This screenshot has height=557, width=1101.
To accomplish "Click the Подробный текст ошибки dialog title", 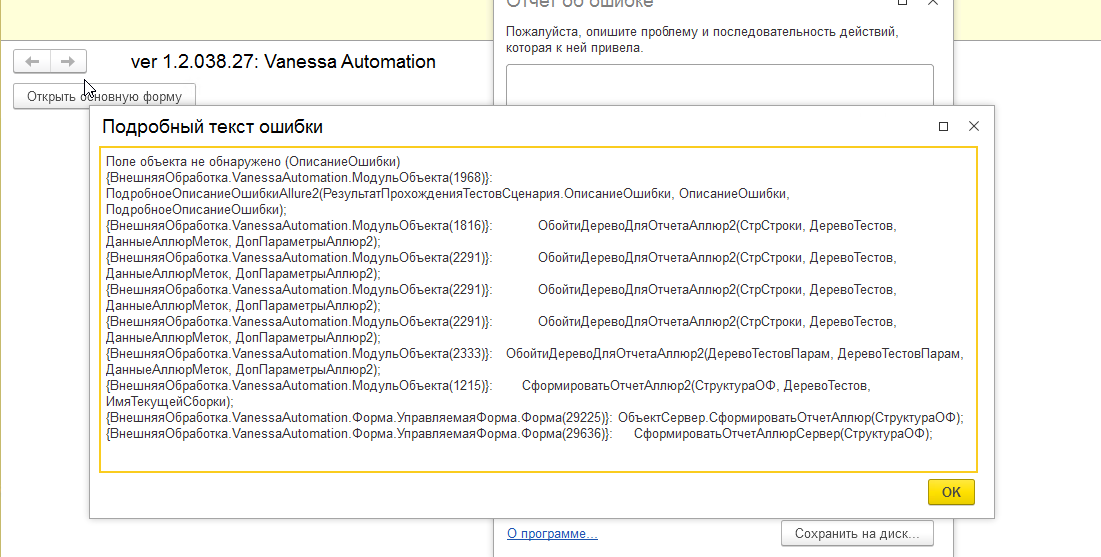I will click(213, 126).
